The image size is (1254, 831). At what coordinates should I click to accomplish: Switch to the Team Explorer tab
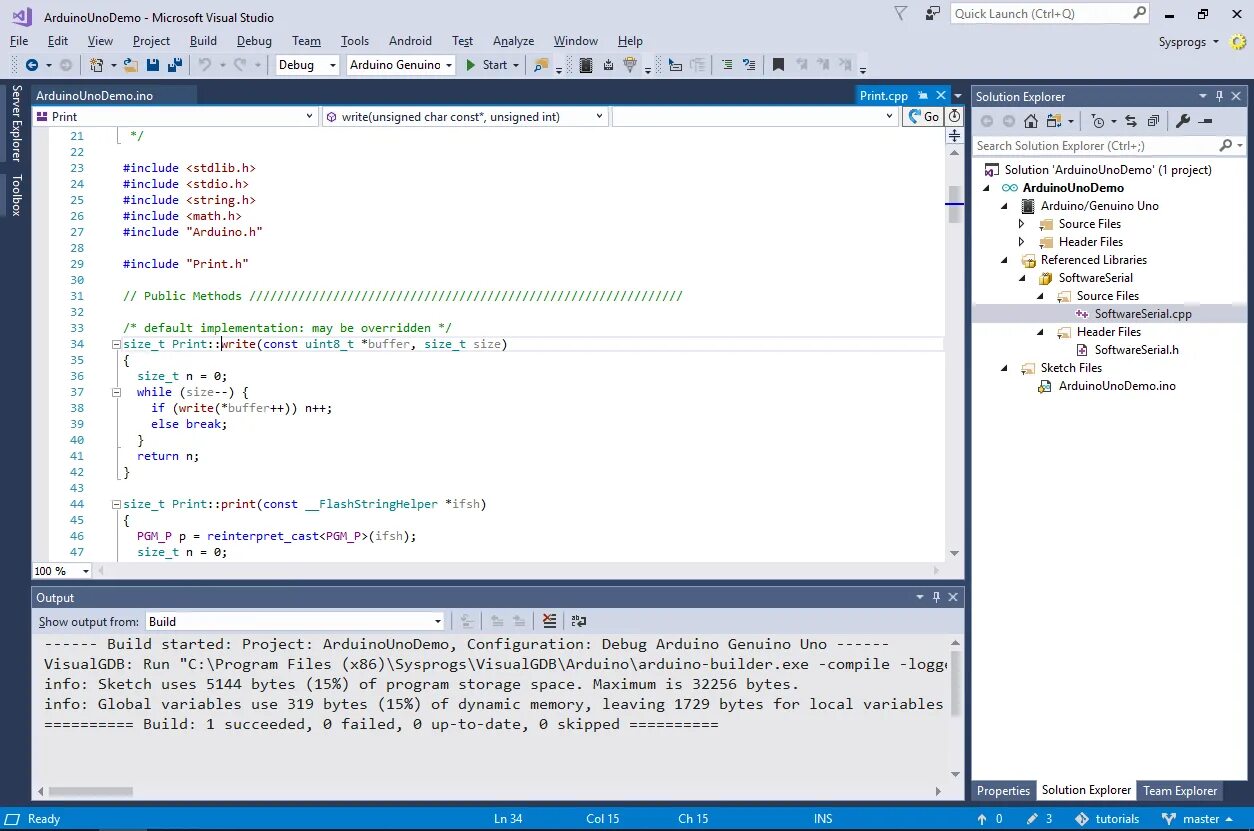(1180, 790)
